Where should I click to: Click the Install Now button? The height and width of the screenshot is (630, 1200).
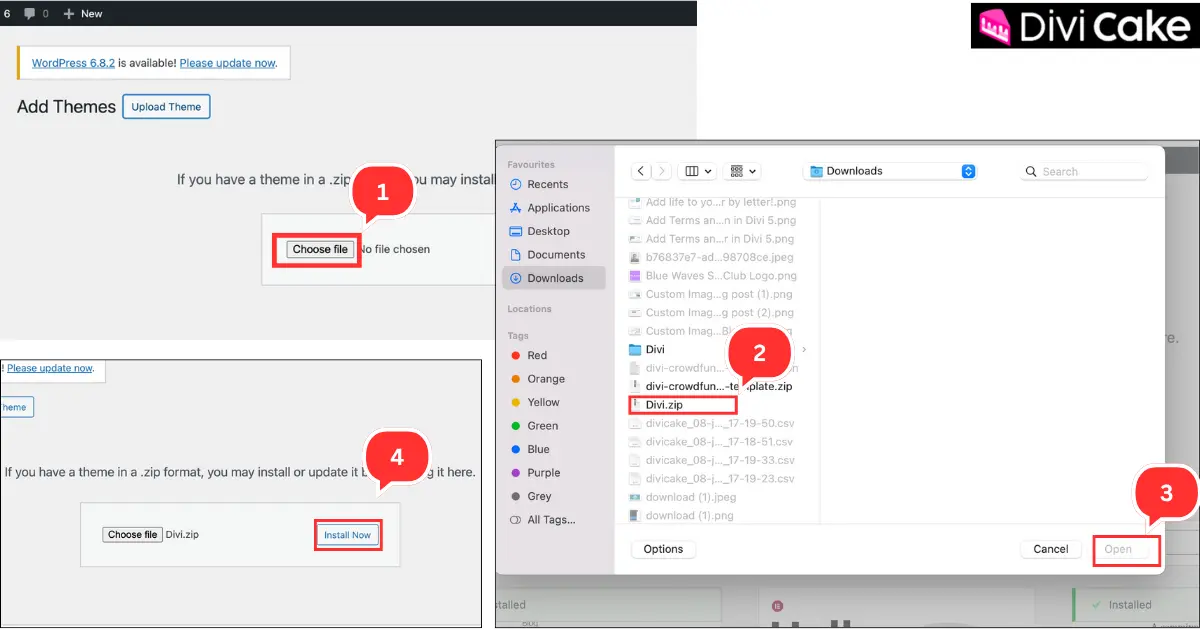click(347, 535)
